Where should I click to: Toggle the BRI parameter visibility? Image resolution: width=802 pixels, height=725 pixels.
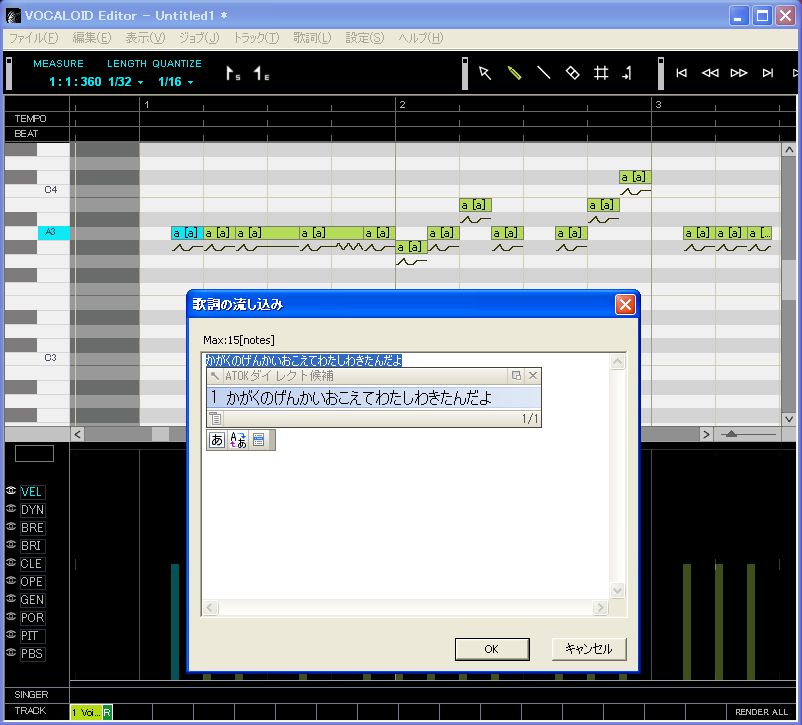pyautogui.click(x=11, y=544)
